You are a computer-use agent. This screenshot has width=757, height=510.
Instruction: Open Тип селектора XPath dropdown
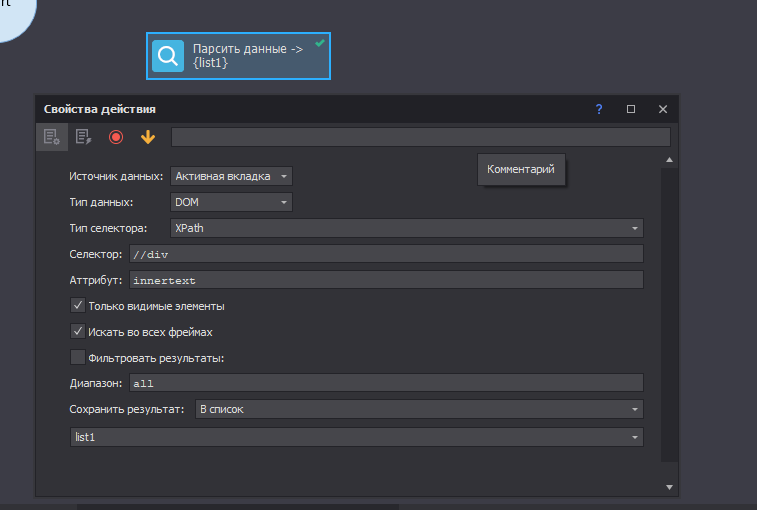pyautogui.click(x=406, y=228)
